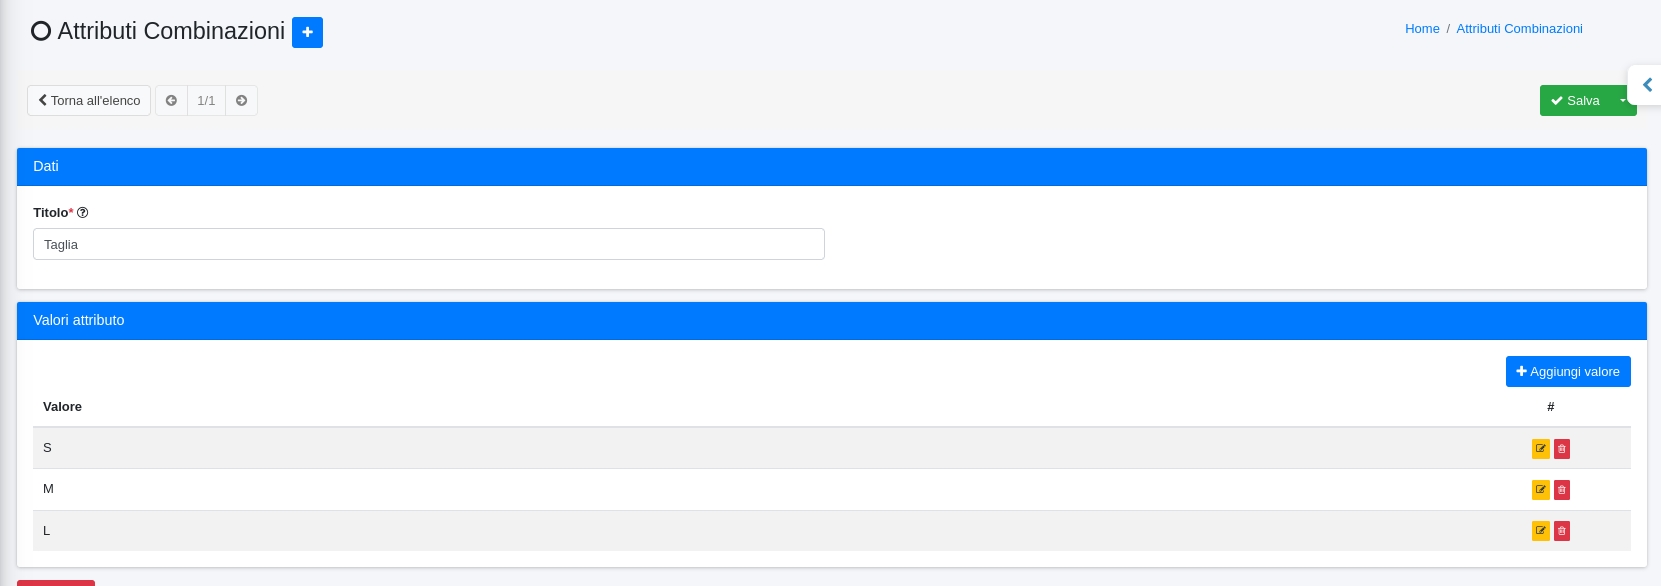Edit the M value row
This screenshot has width=1661, height=586.
(x=1540, y=490)
